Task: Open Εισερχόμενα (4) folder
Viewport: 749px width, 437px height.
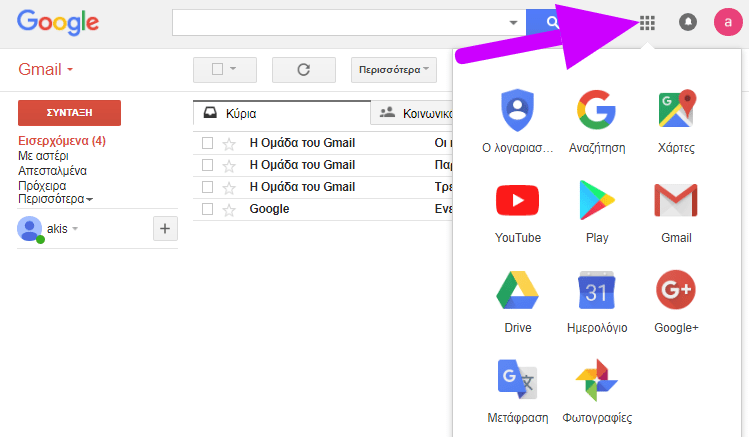Action: (x=62, y=141)
